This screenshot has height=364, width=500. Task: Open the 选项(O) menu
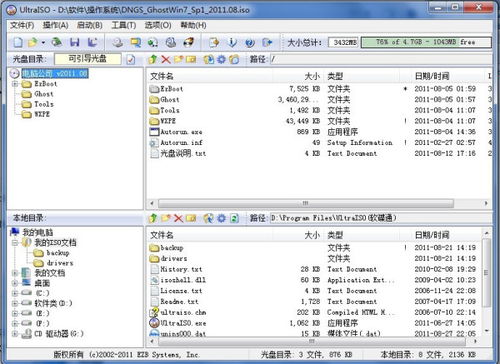(158, 25)
